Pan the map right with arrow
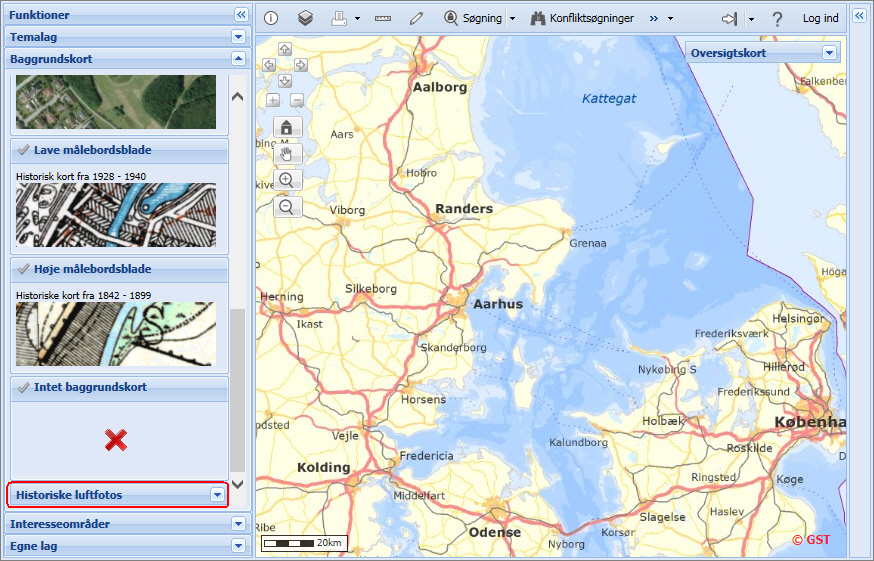 pos(300,65)
